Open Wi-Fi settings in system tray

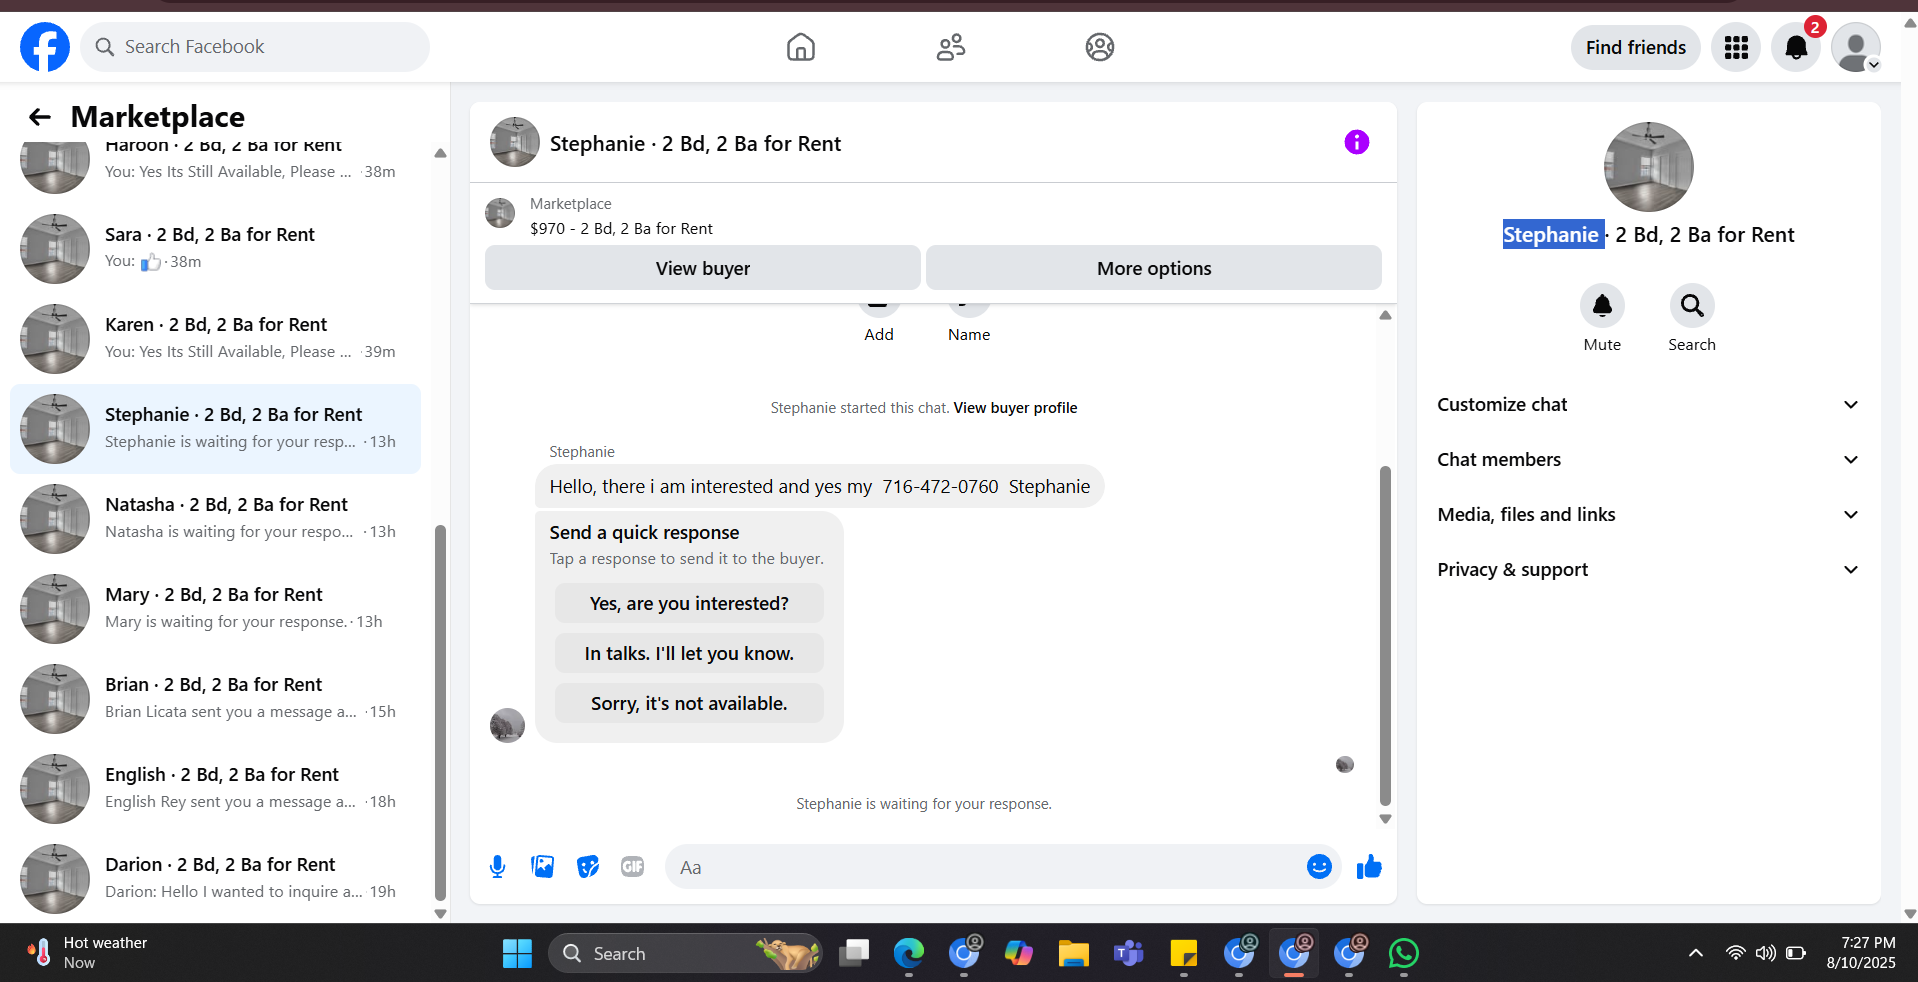point(1736,953)
